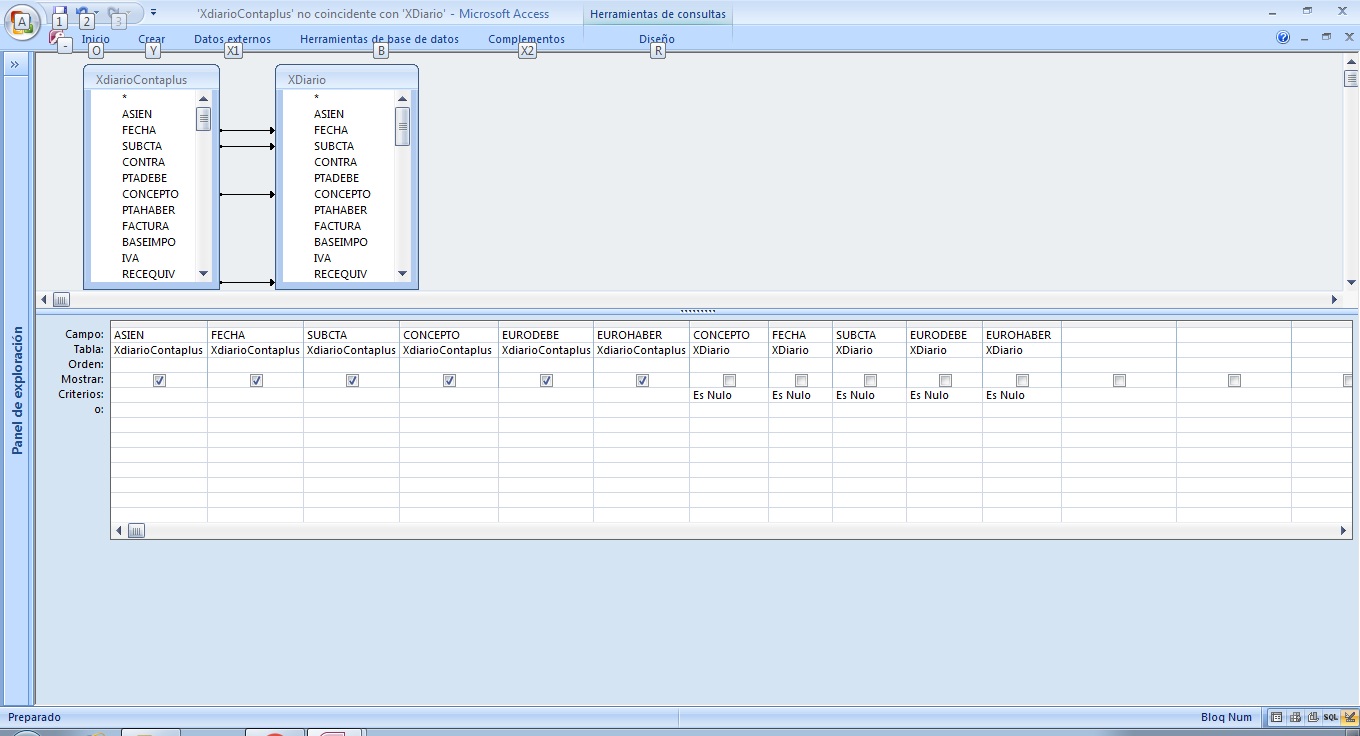This screenshot has height=736, width=1360.
Task: Click table pane horizontal scrollbar thumb
Action: pyautogui.click(x=61, y=299)
